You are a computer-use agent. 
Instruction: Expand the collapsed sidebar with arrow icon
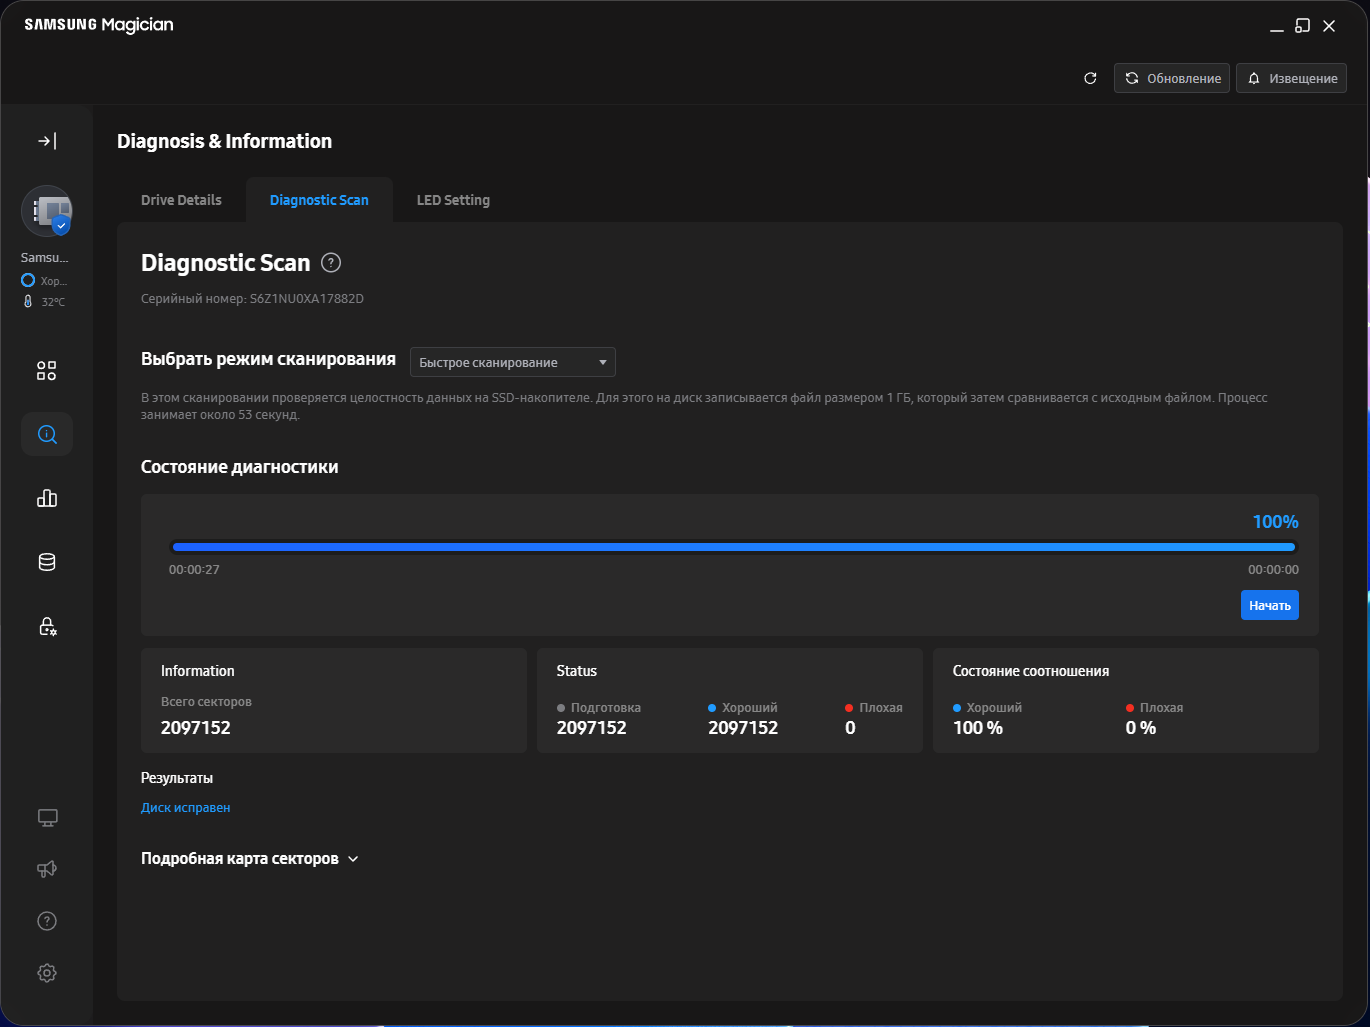(47, 141)
